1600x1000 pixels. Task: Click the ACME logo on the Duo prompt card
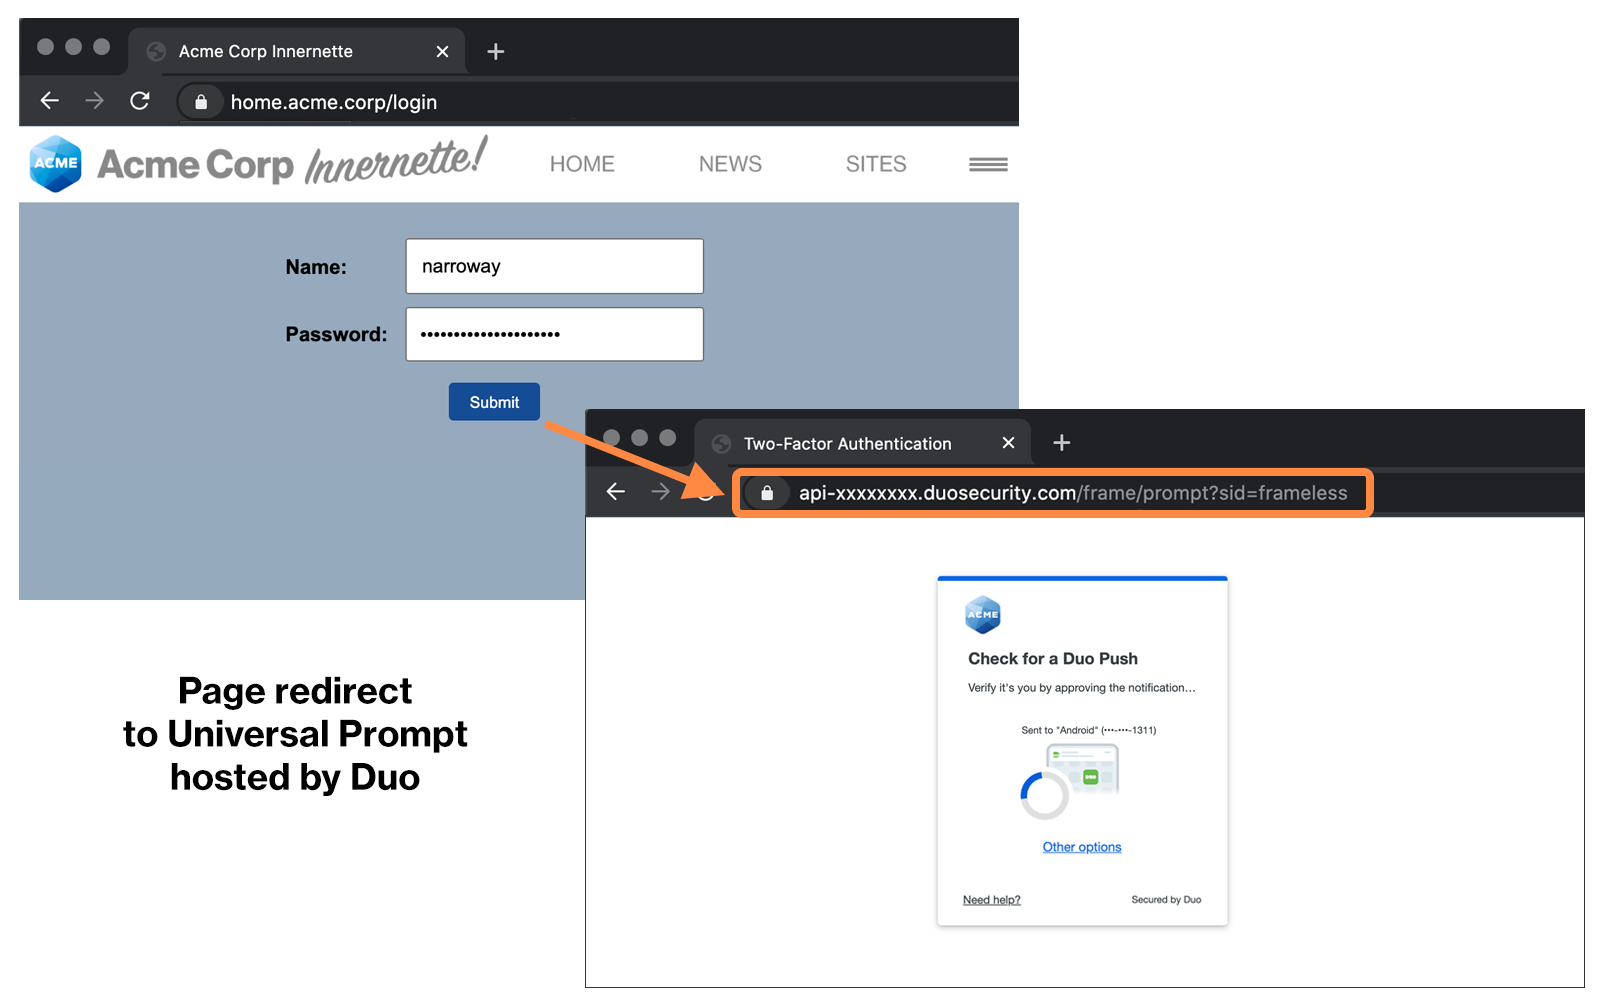tap(983, 615)
